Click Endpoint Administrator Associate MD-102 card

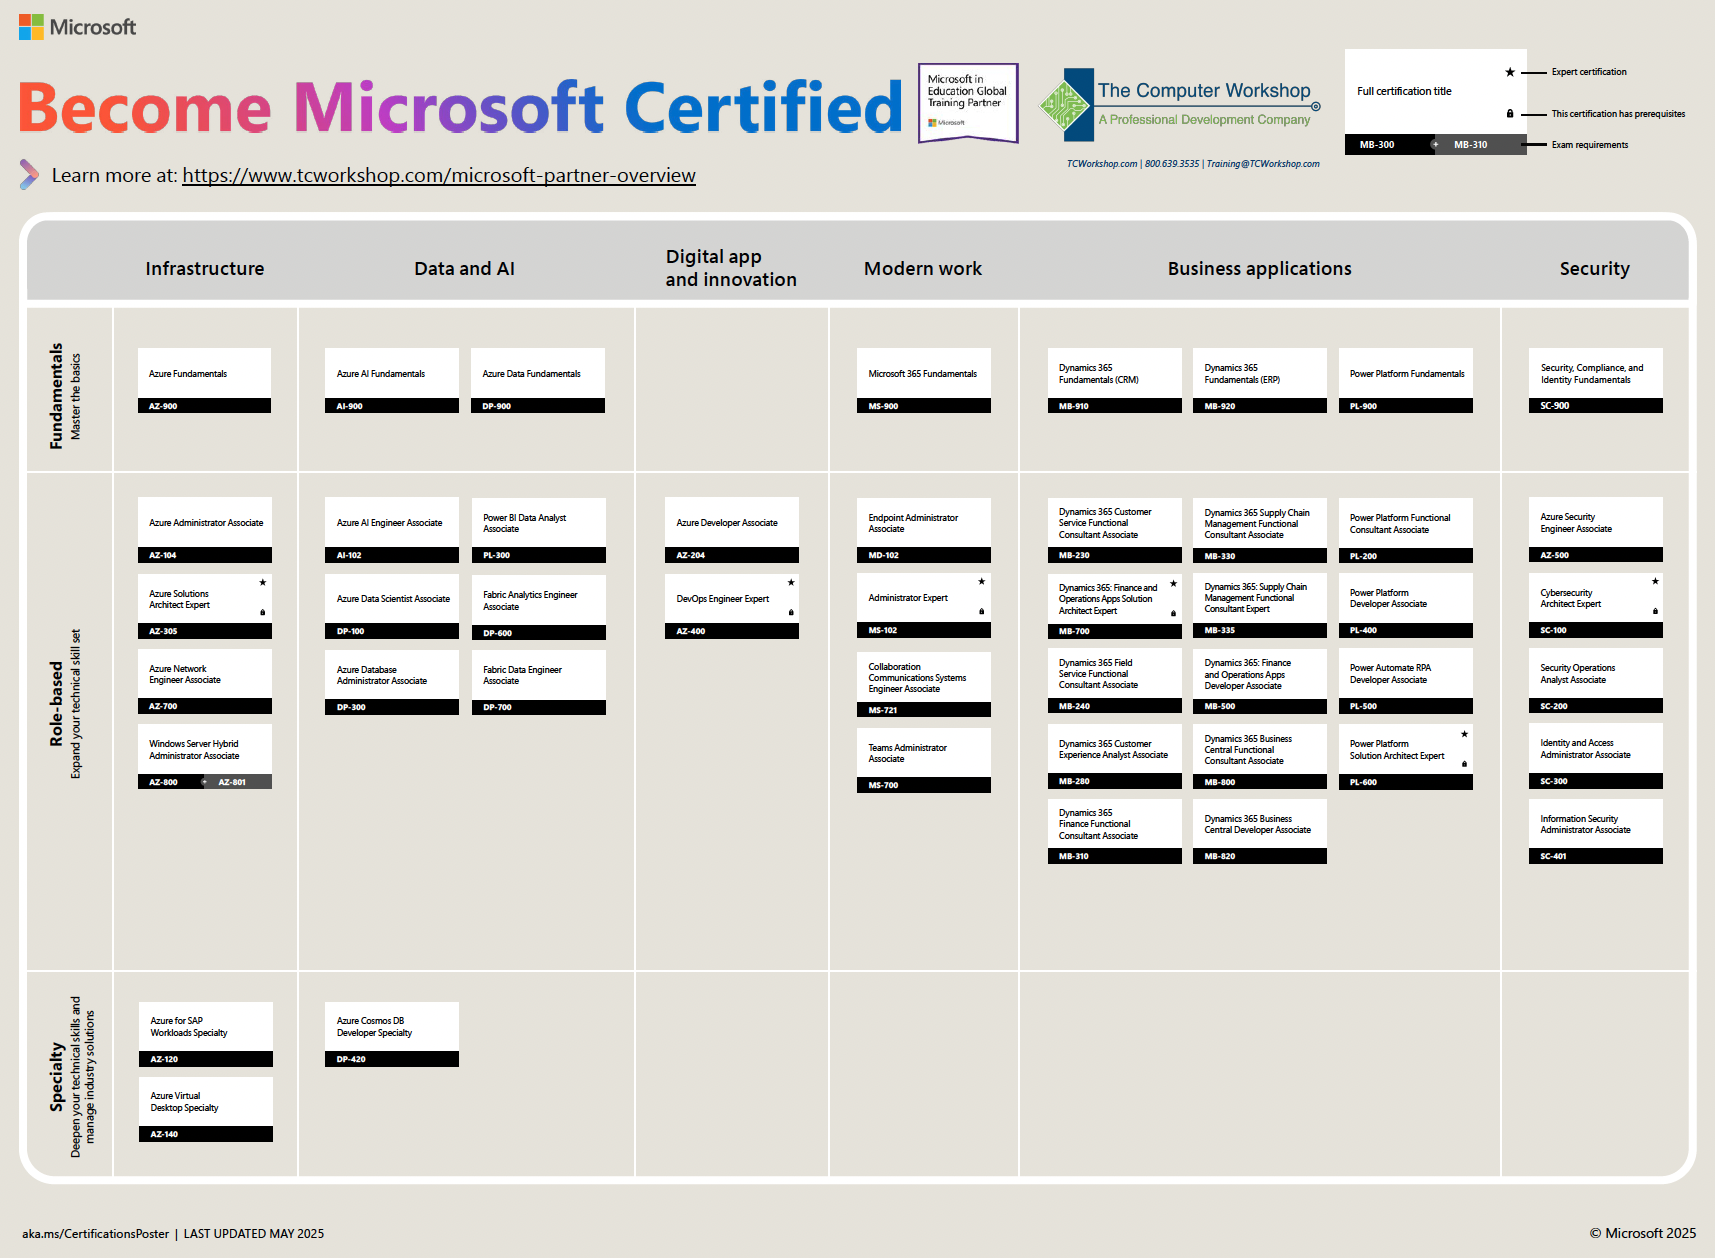(x=924, y=530)
